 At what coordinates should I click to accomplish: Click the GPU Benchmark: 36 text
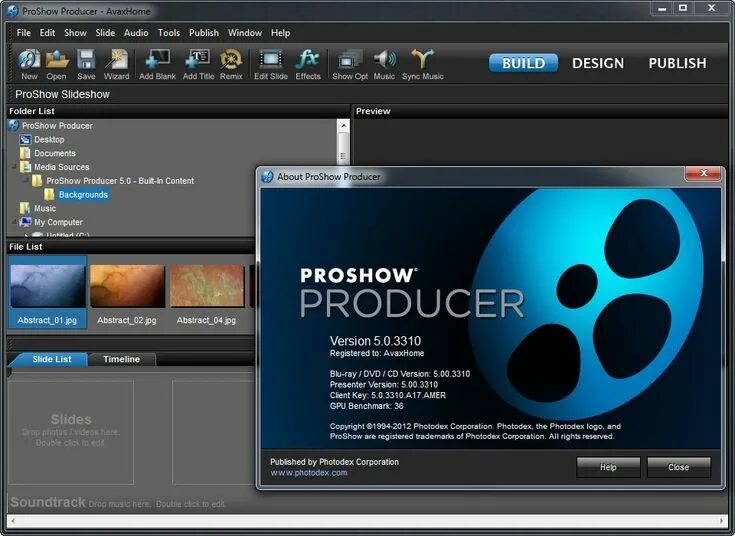pos(366,406)
